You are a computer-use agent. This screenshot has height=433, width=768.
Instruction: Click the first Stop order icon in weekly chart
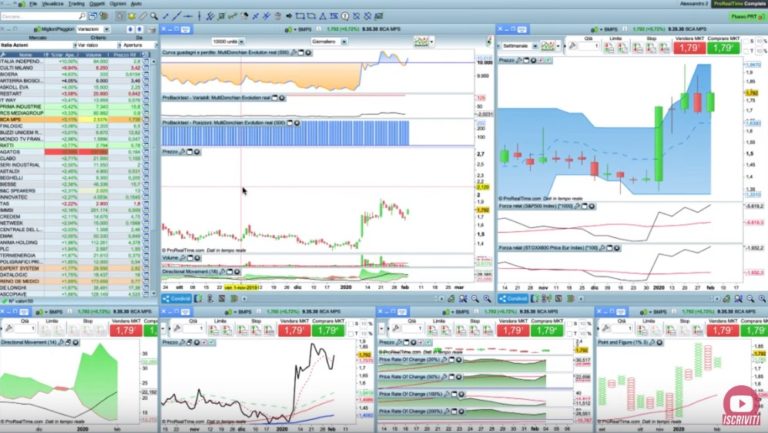pyautogui.click(x=637, y=47)
